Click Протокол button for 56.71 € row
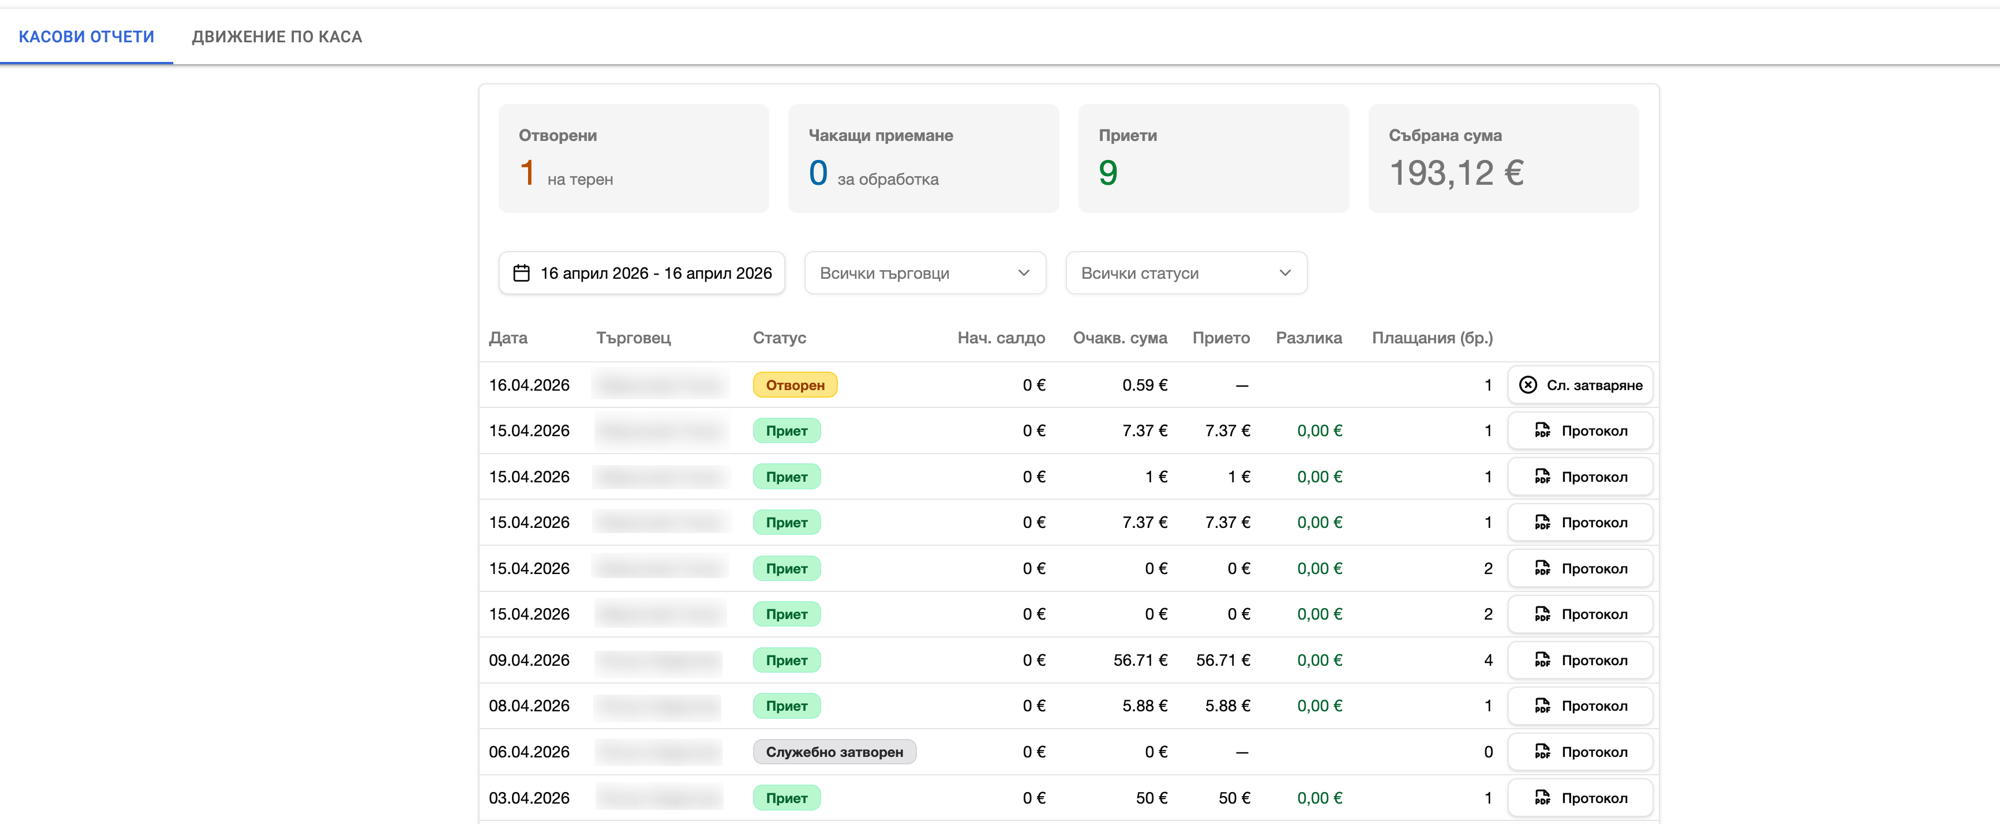2000x824 pixels. tap(1580, 660)
